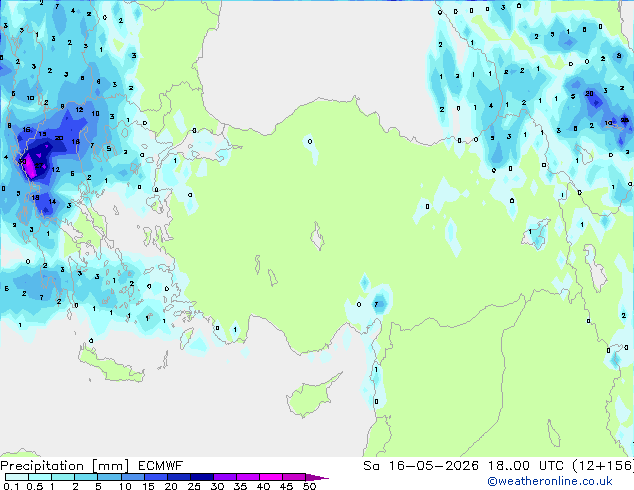This screenshot has width=634, height=490.
Task: Click the legend scale label "5"
Action: pyautogui.click(x=98, y=486)
